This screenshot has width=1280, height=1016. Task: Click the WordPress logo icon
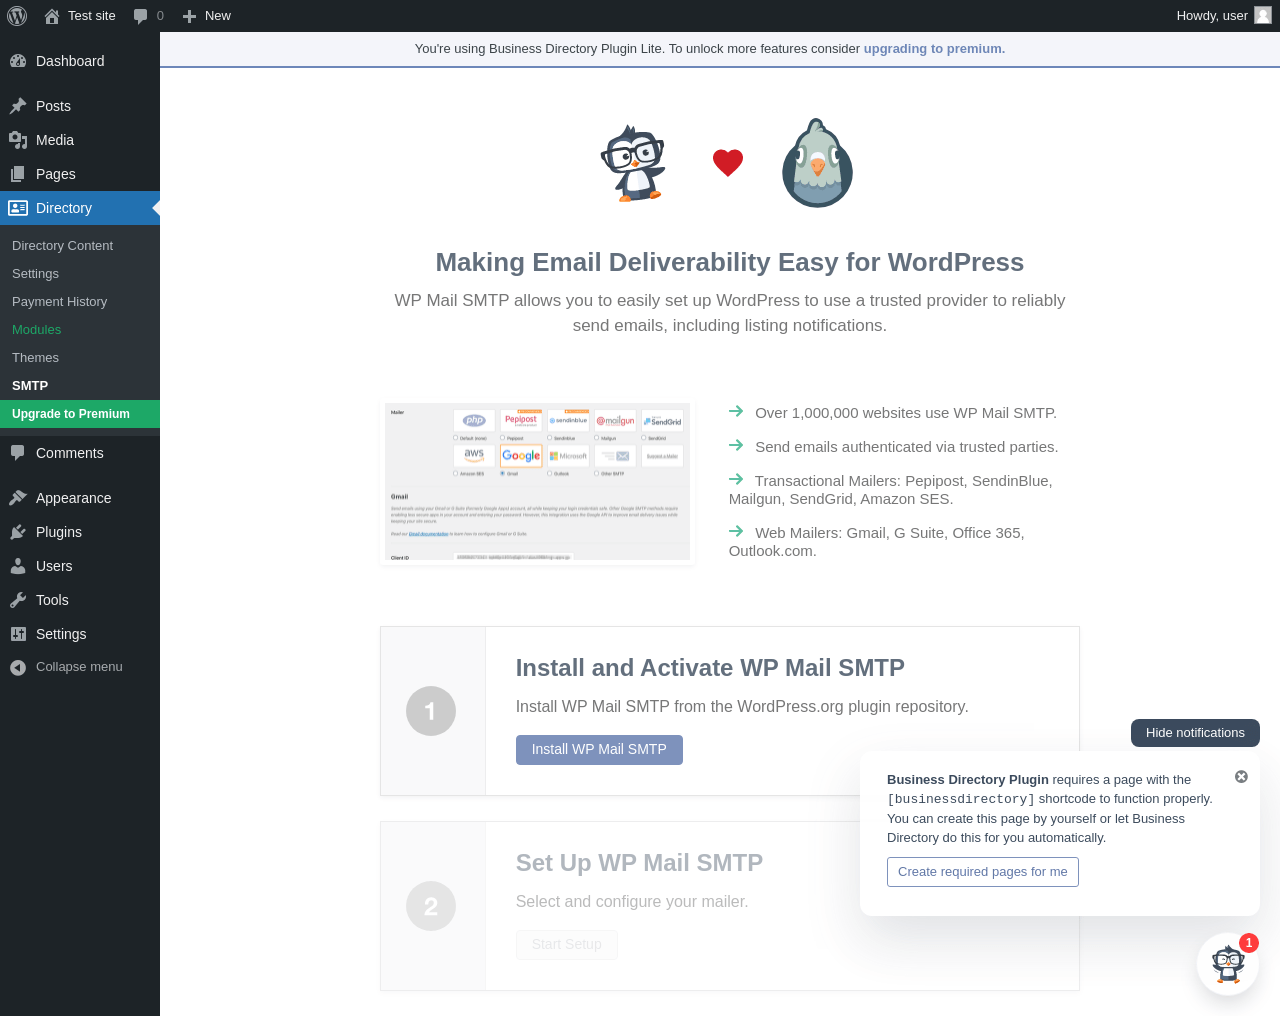click(17, 16)
